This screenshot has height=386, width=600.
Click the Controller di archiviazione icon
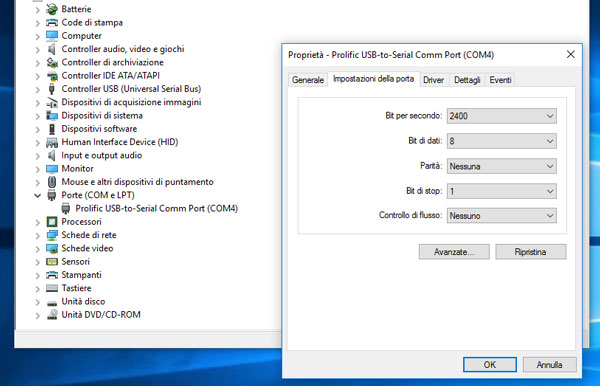coord(52,62)
